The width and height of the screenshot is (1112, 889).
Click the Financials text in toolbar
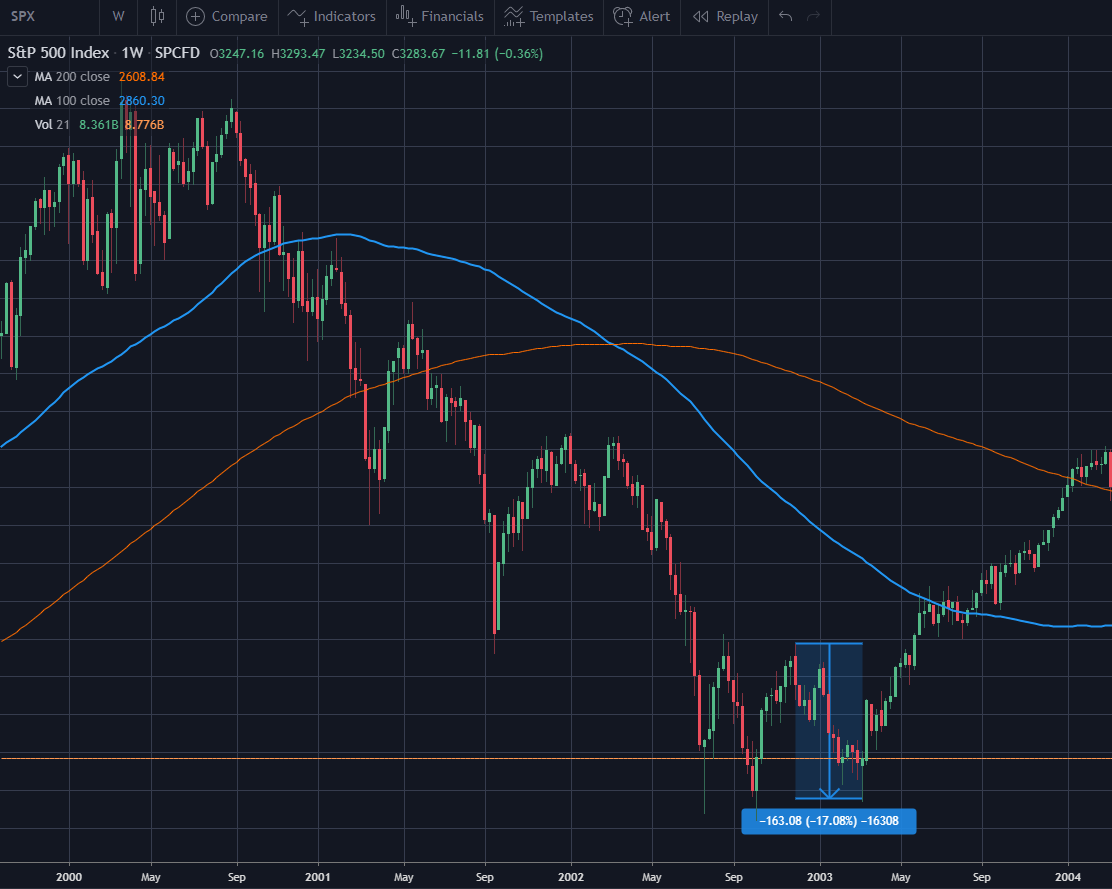452,16
